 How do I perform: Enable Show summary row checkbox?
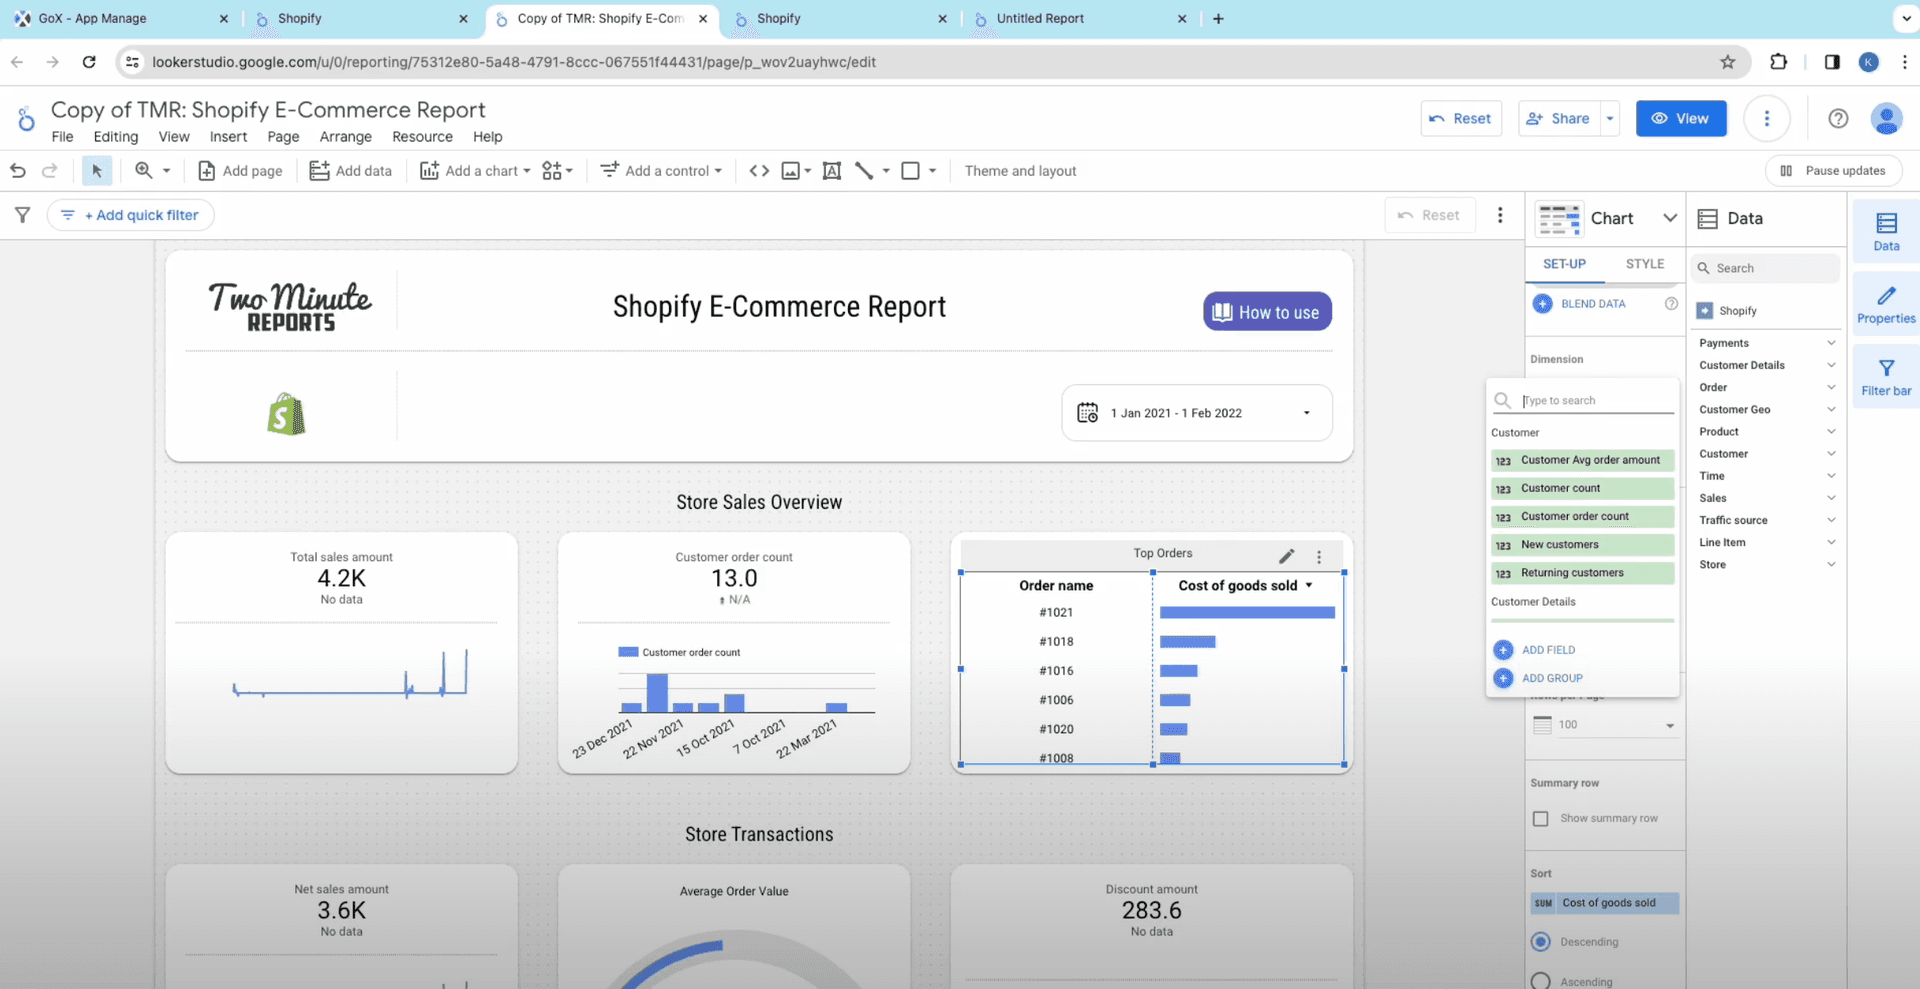[x=1541, y=819]
